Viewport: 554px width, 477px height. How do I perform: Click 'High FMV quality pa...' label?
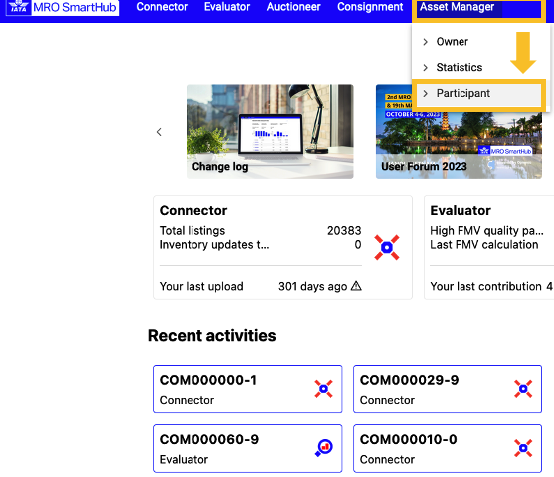click(x=487, y=231)
